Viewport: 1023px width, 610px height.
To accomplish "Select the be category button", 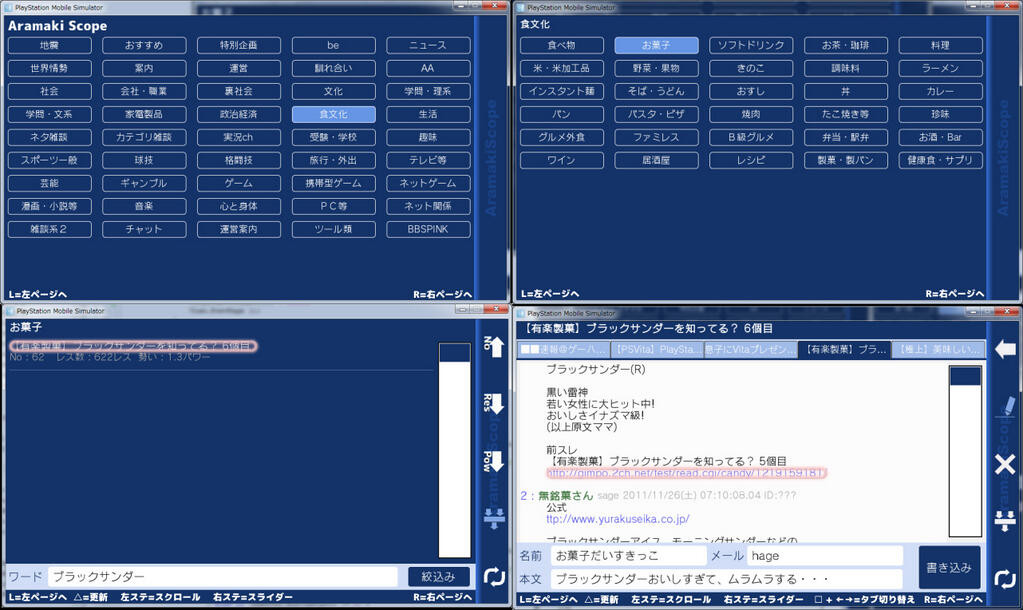I will tap(333, 46).
